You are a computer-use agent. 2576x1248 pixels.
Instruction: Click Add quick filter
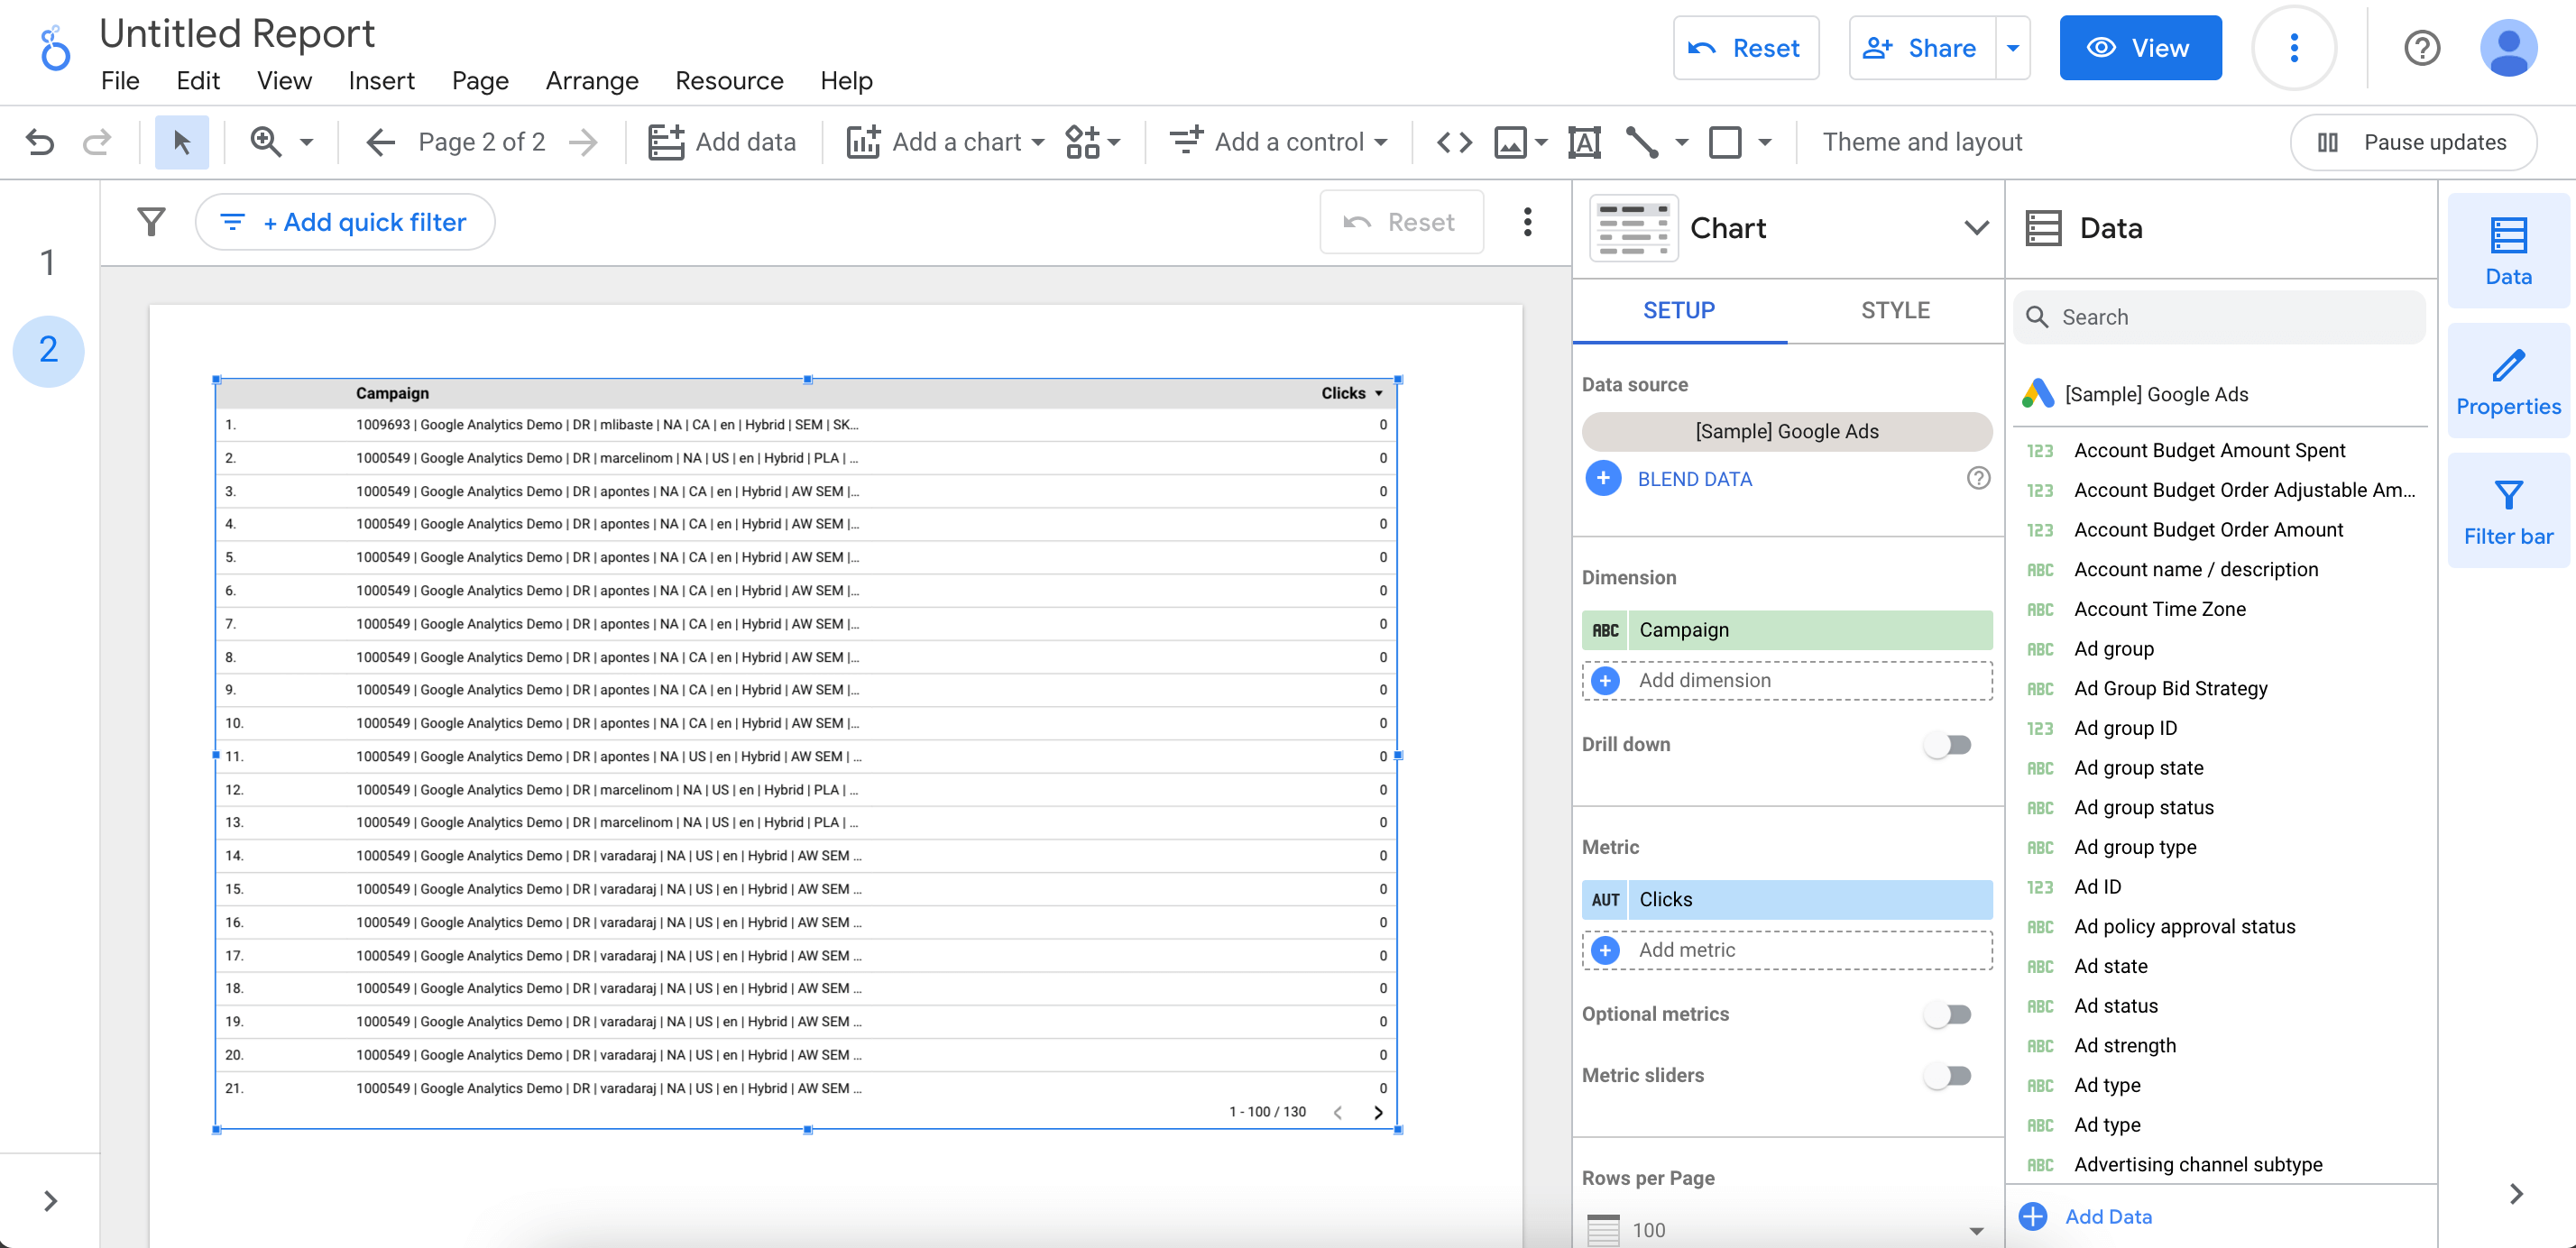tap(345, 222)
